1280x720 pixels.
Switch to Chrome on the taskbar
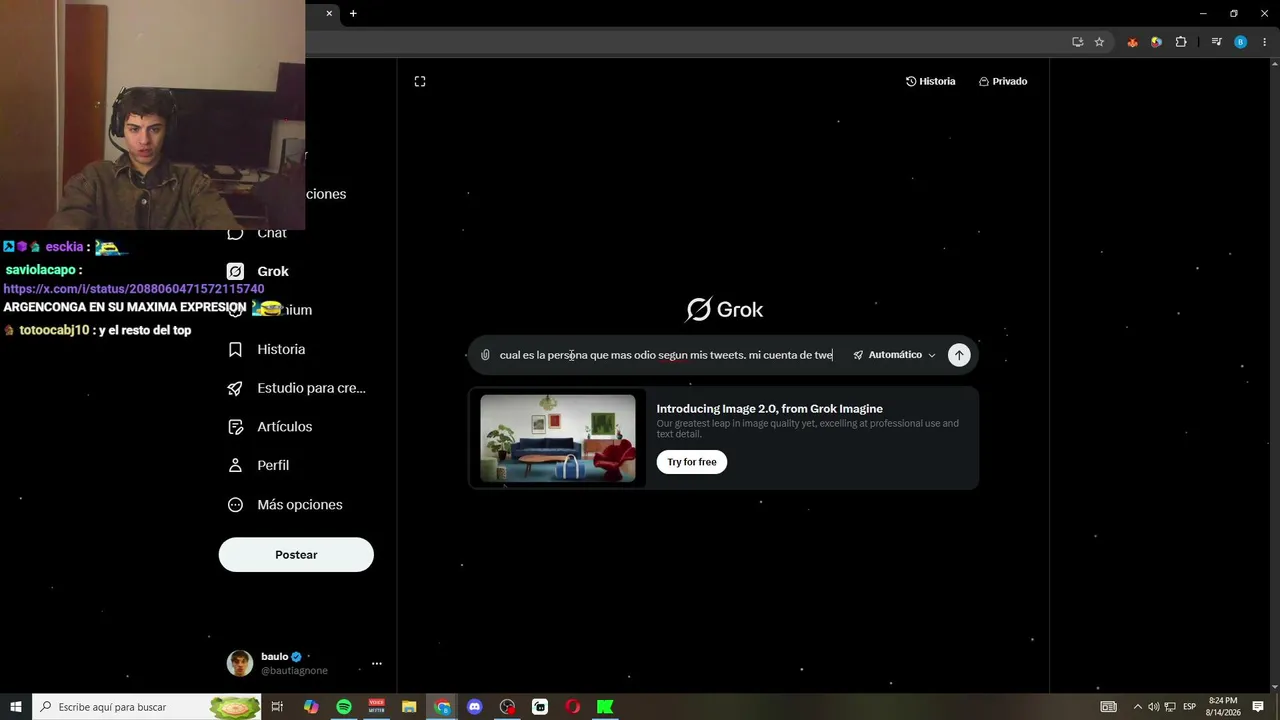click(442, 707)
